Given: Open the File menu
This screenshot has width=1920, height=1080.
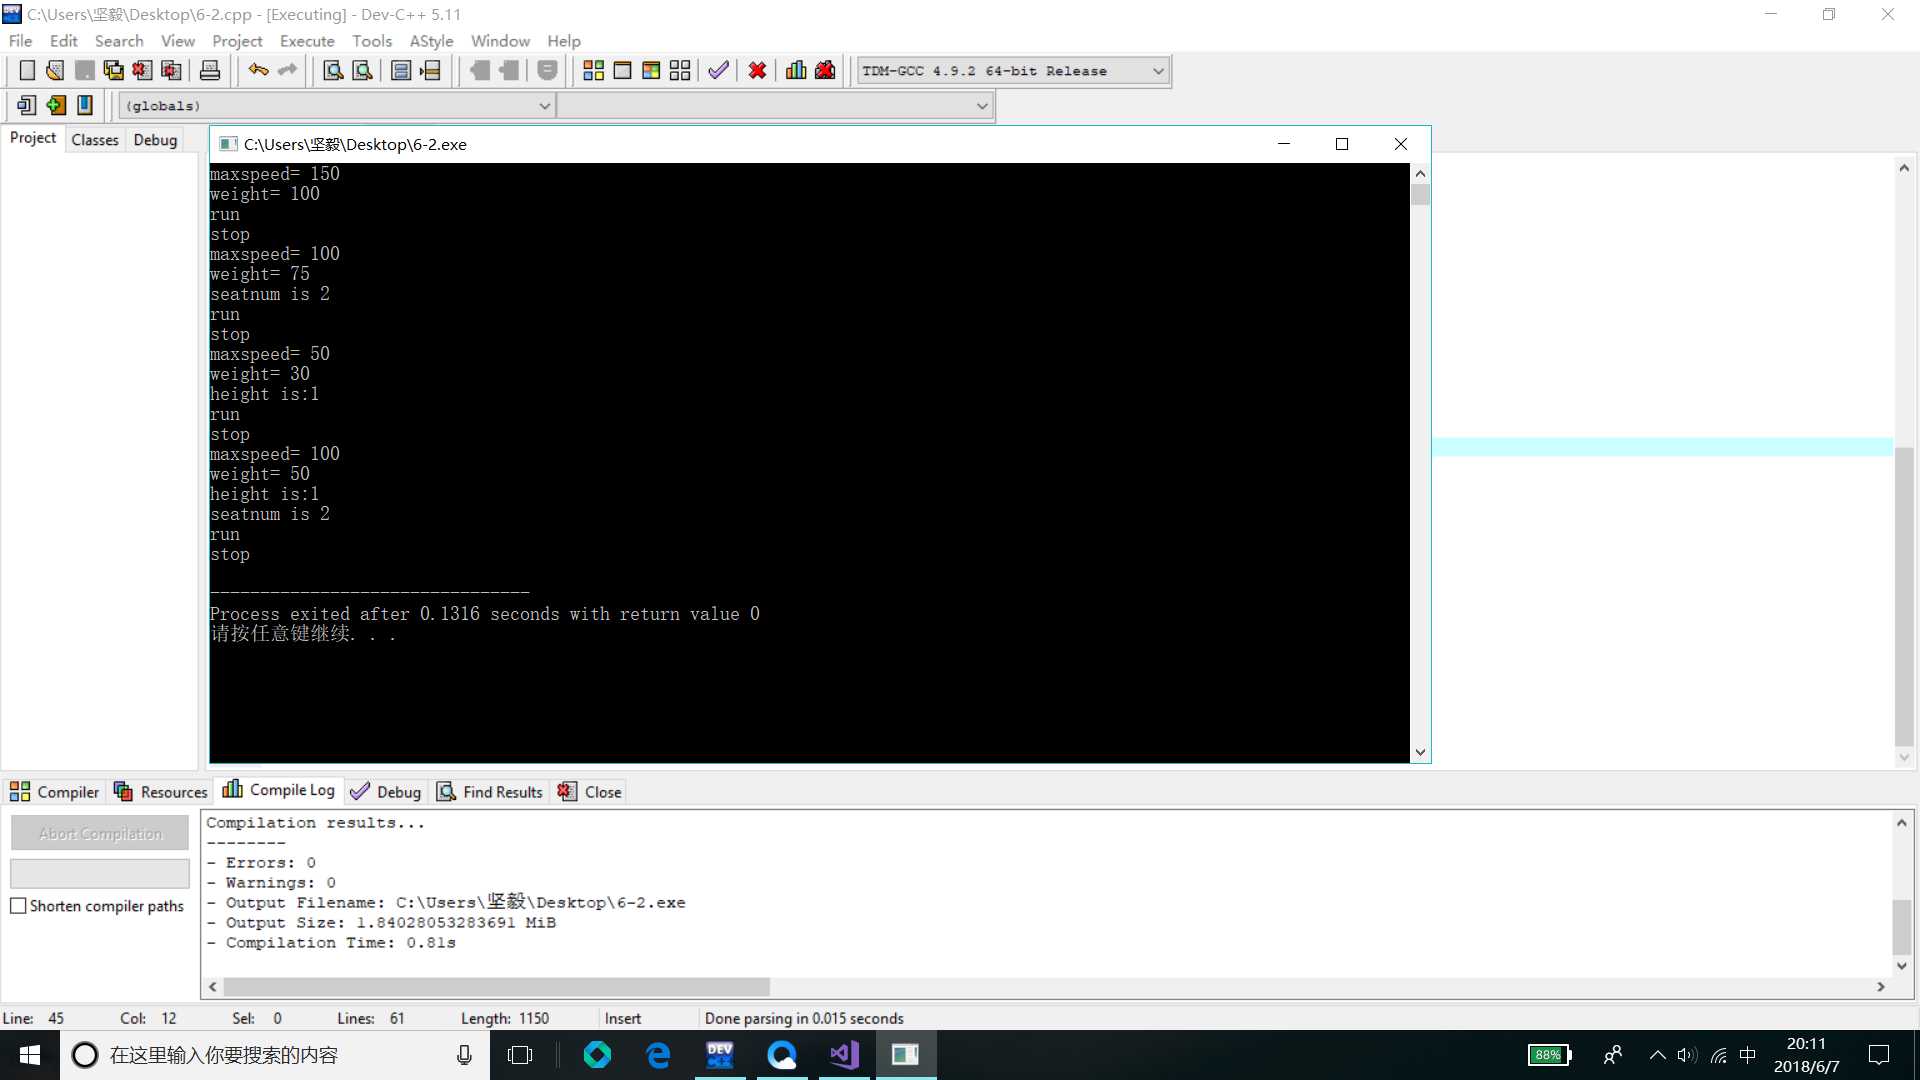Looking at the screenshot, I should pos(21,41).
